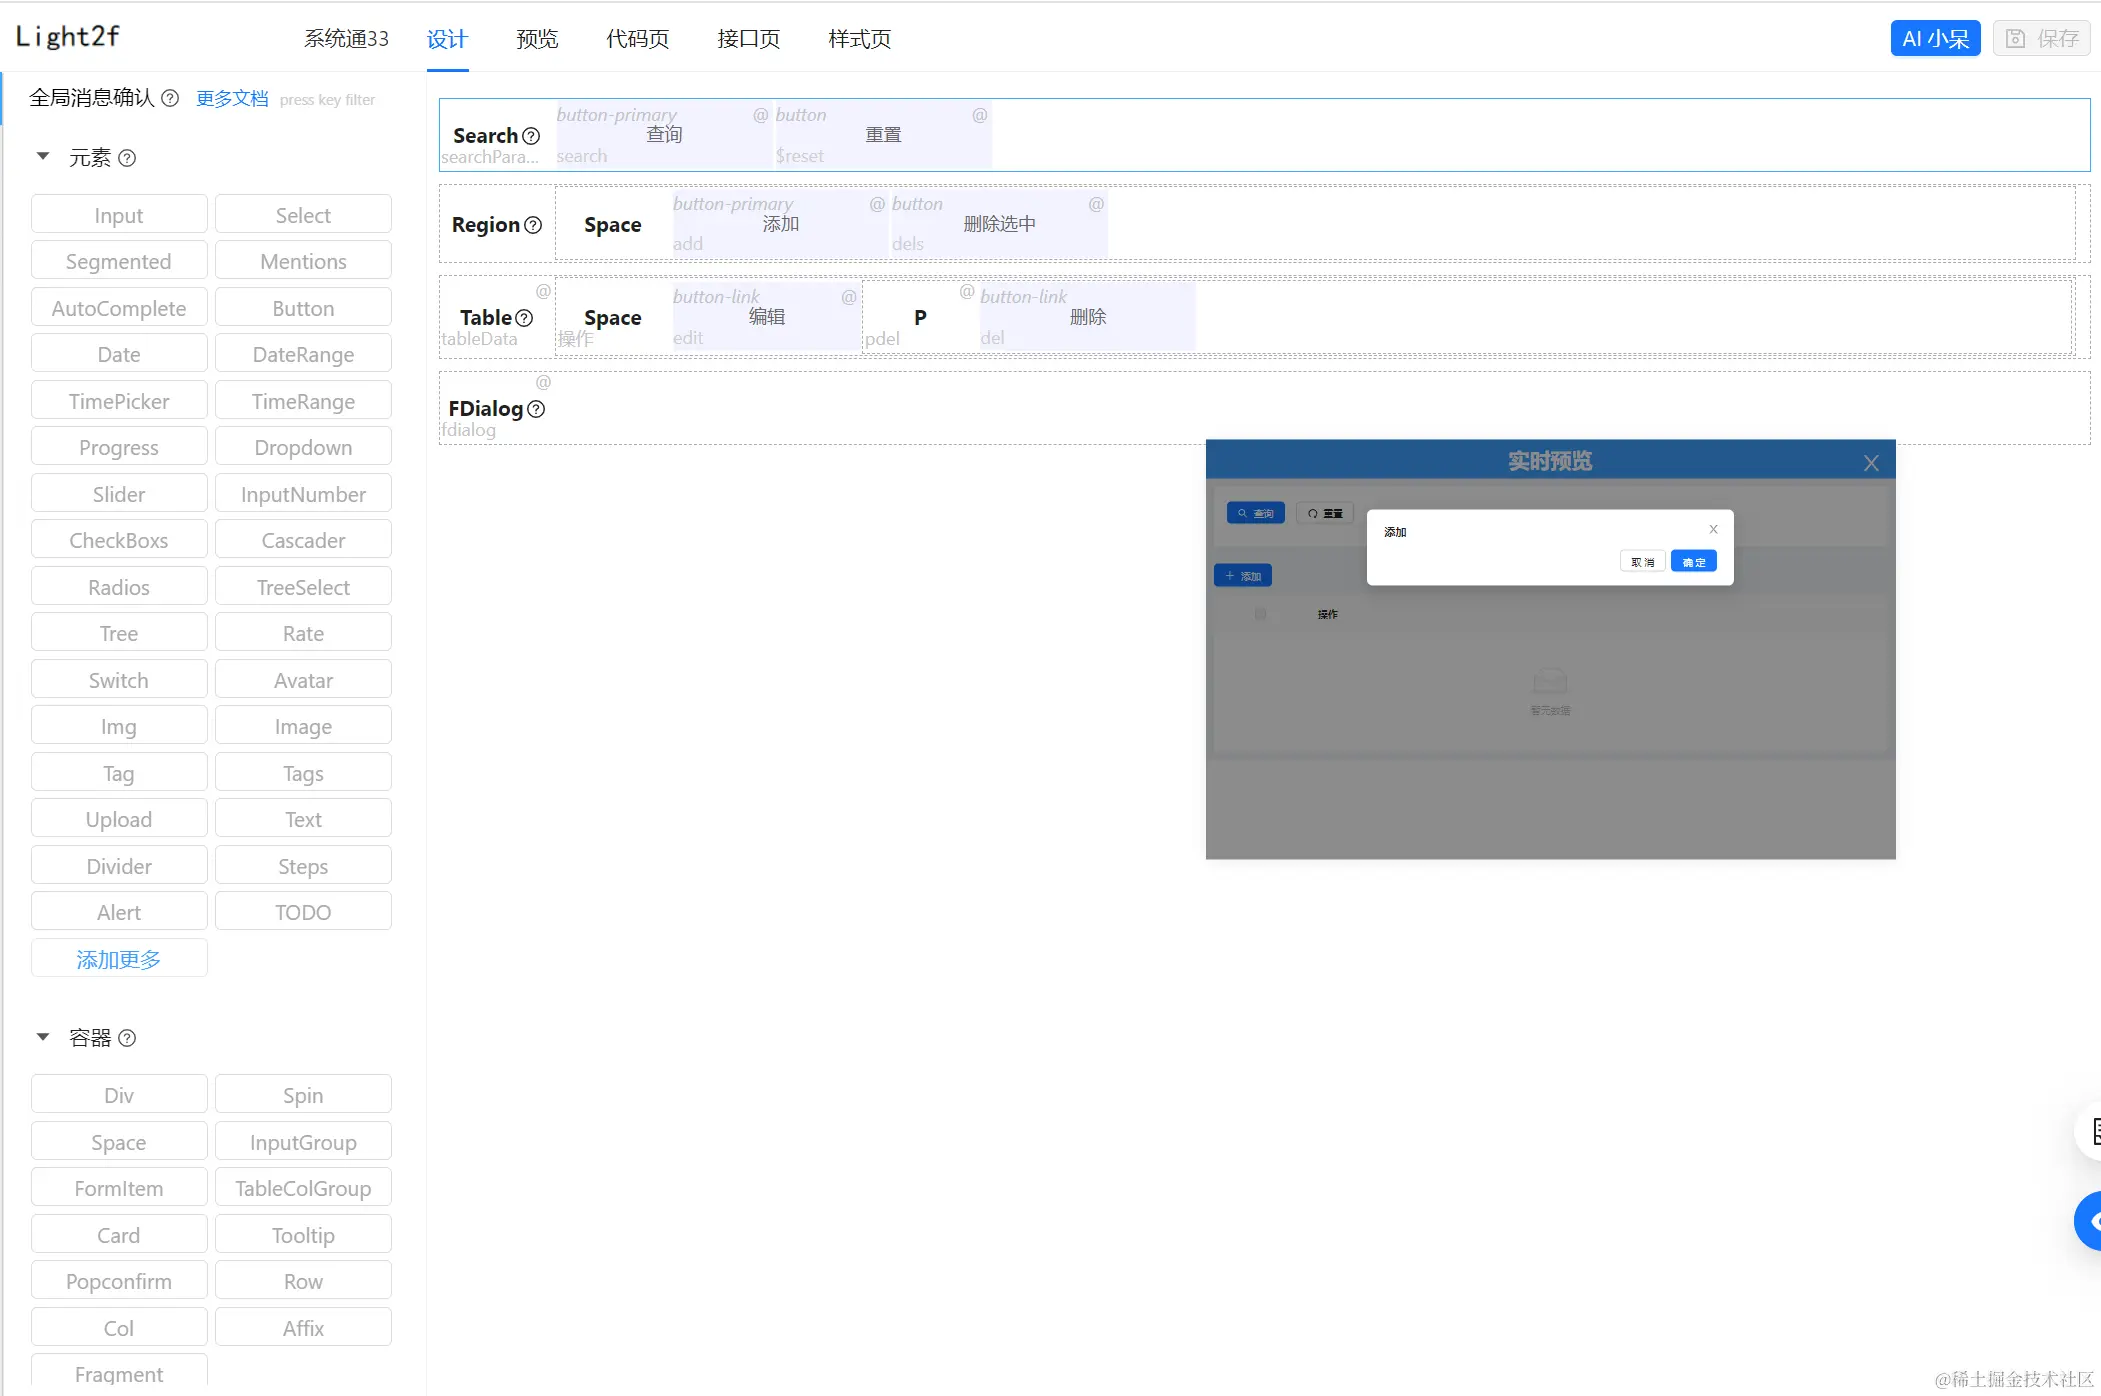Close the 实时预览 preview window
Viewport: 2101px width, 1396px height.
coord(1871,463)
